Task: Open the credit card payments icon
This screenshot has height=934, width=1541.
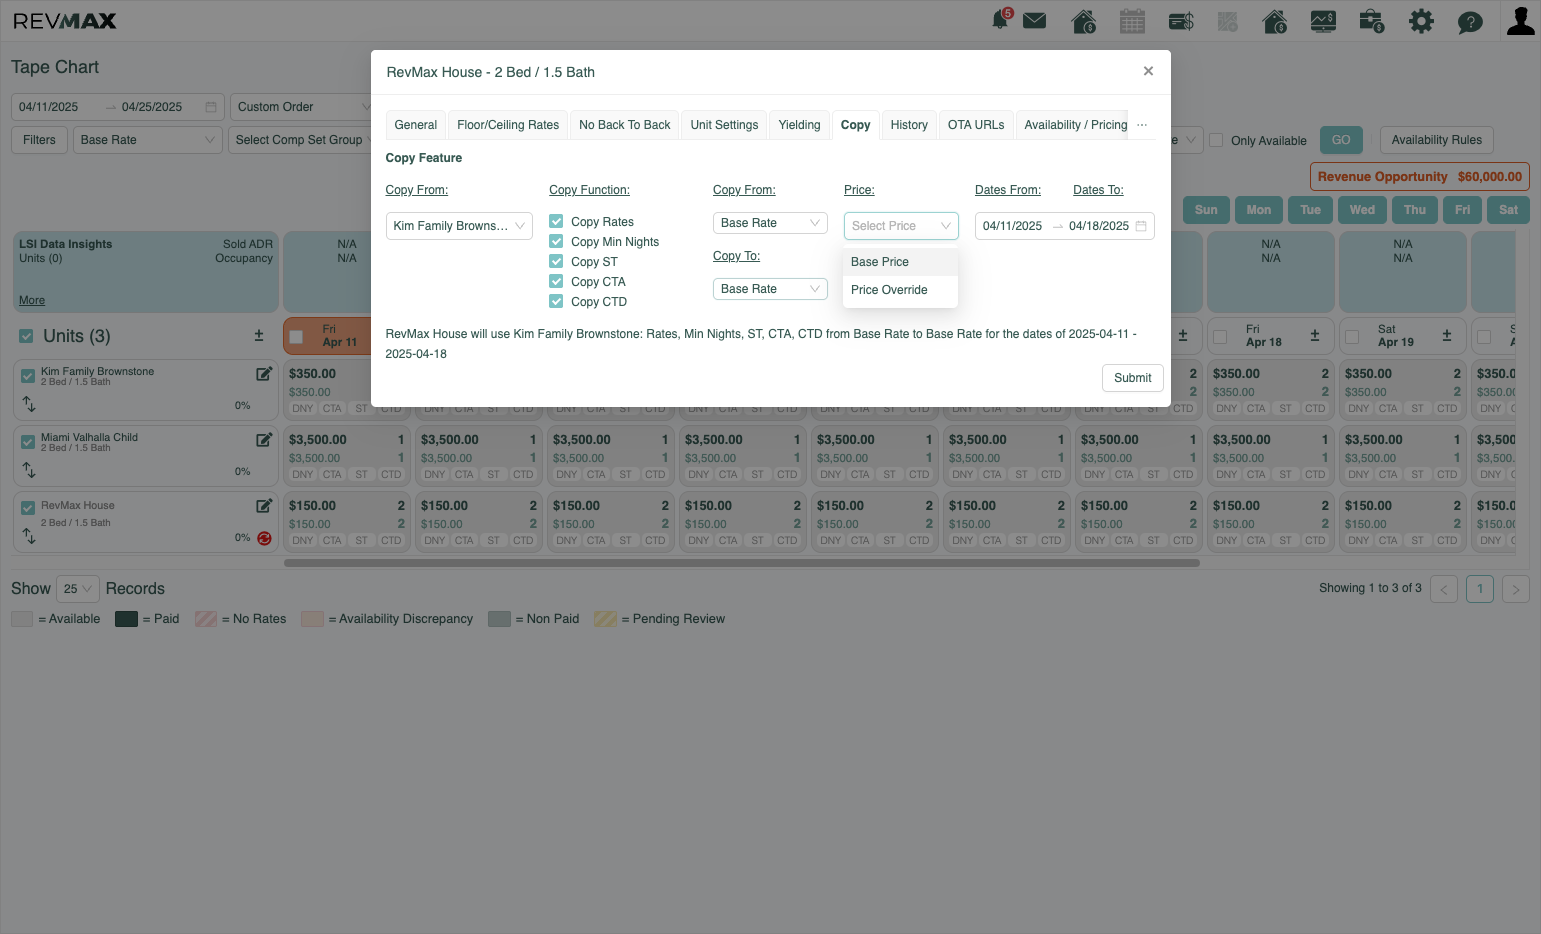Action: point(1181,21)
